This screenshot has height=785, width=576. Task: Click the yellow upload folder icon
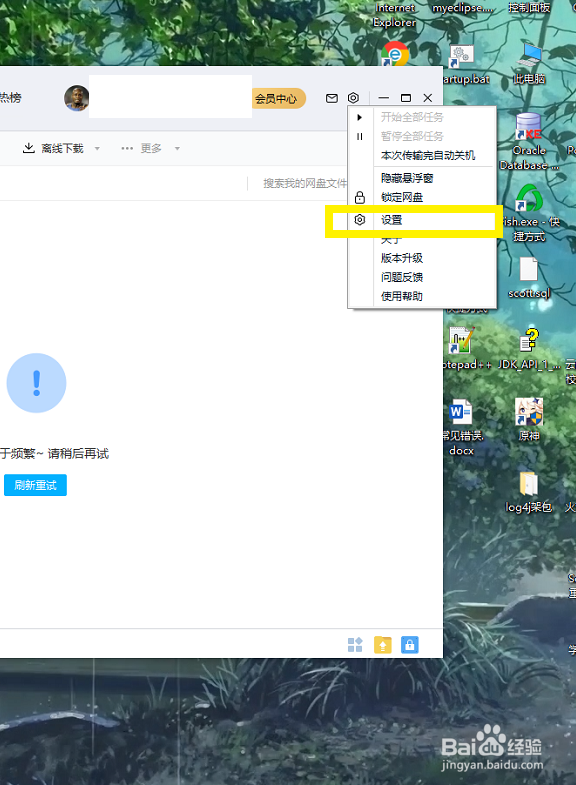[383, 645]
